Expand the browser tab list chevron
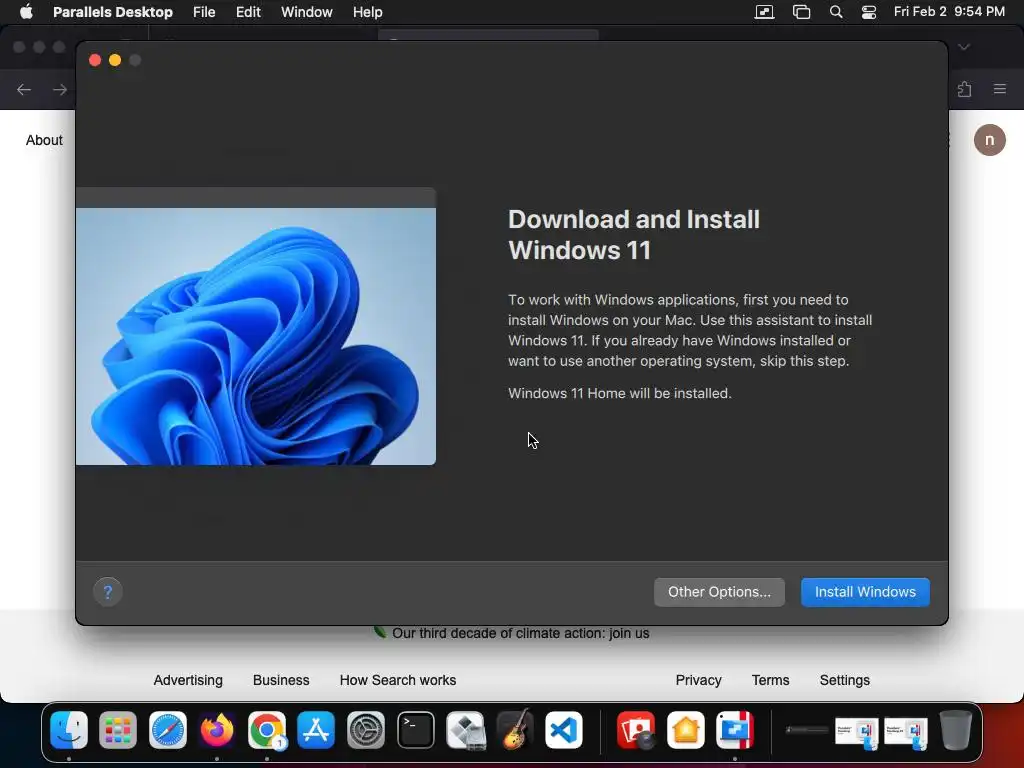This screenshot has width=1024, height=768. click(x=964, y=47)
